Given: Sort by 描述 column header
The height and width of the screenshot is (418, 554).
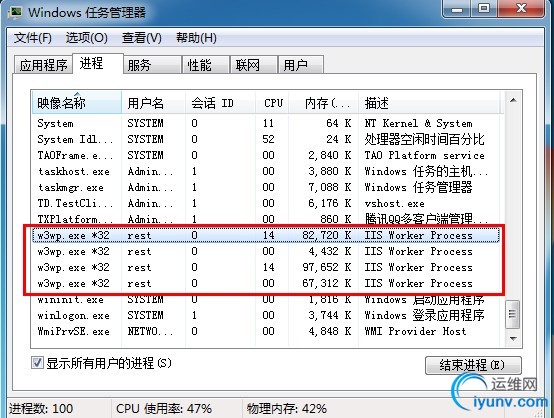Looking at the screenshot, I should pyautogui.click(x=429, y=103).
